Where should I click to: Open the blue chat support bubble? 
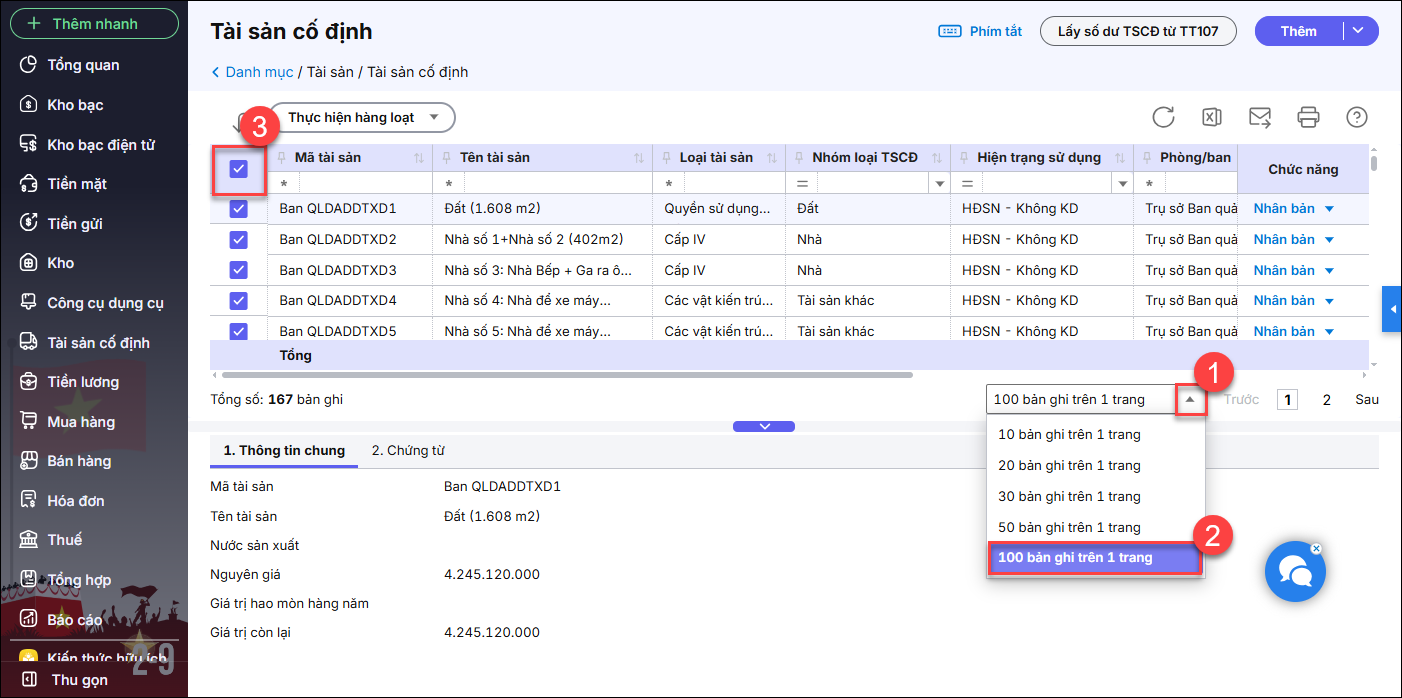click(x=1295, y=572)
